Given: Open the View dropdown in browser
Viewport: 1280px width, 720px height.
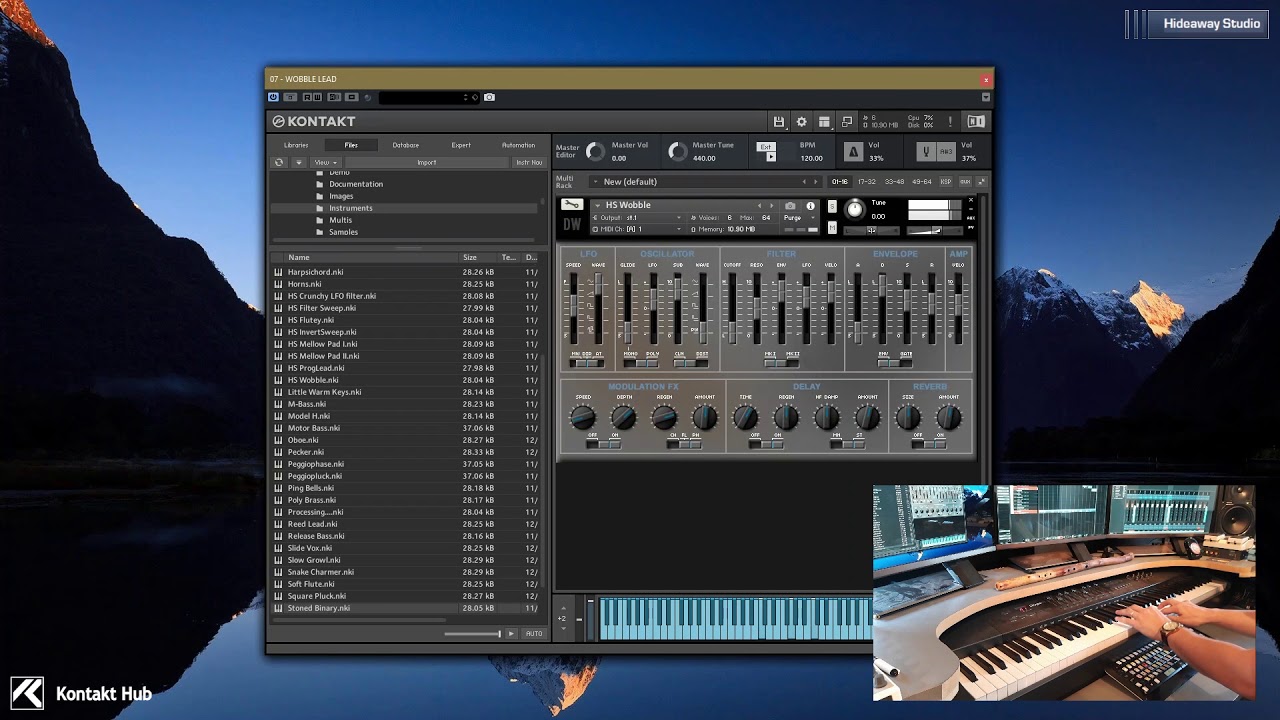Looking at the screenshot, I should pos(325,162).
